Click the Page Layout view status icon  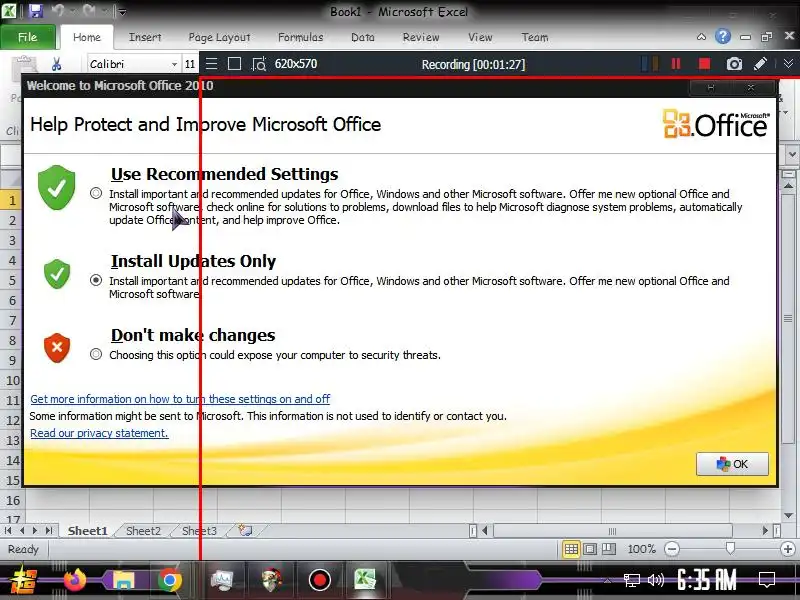click(590, 549)
